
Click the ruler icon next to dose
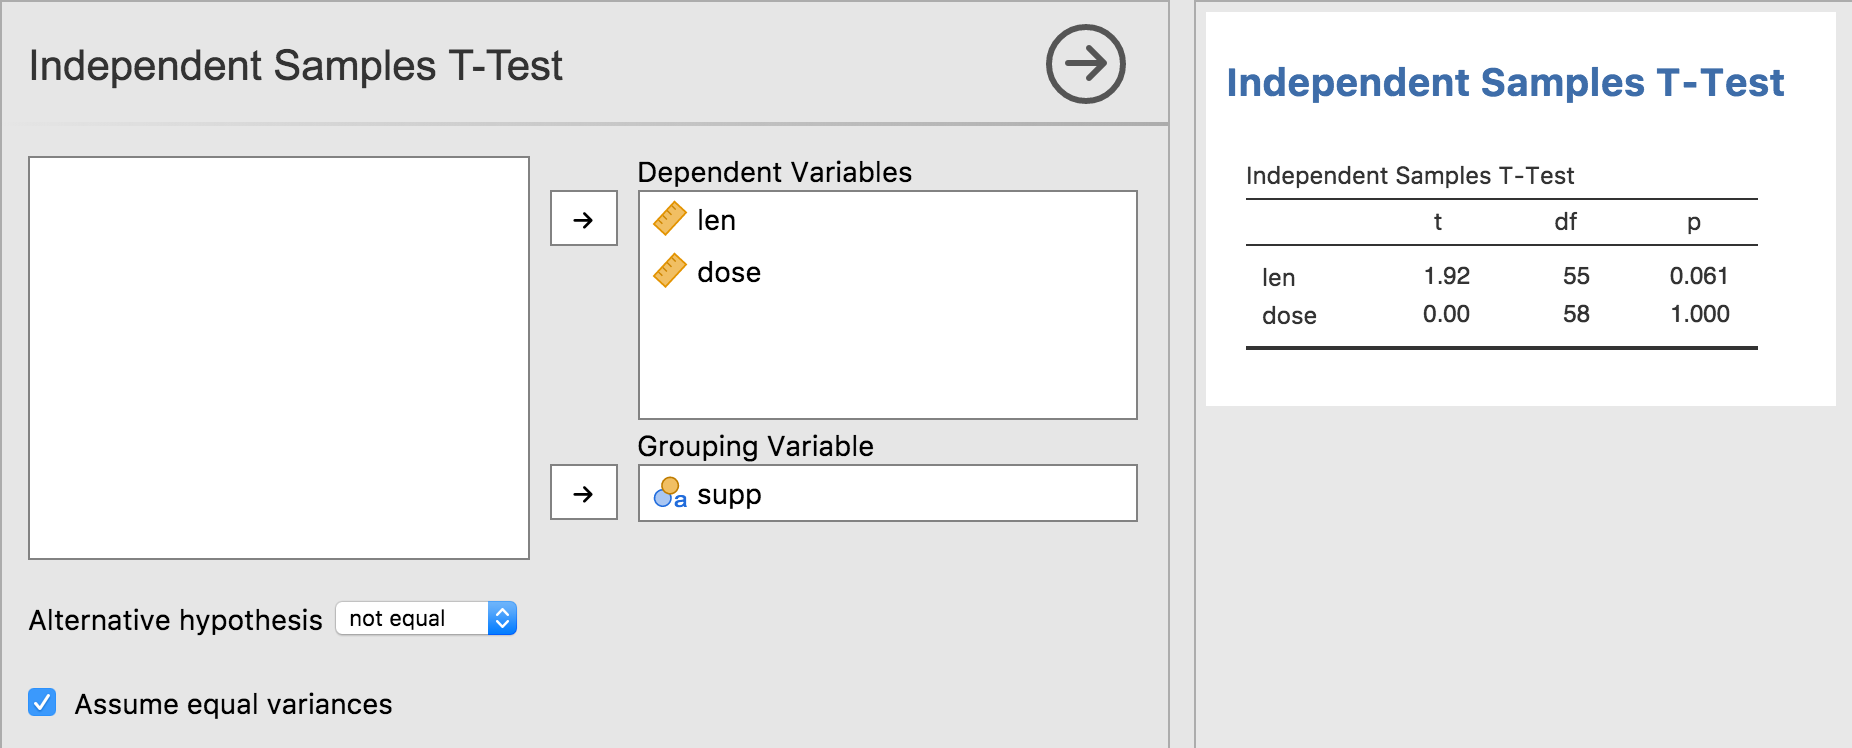point(669,271)
